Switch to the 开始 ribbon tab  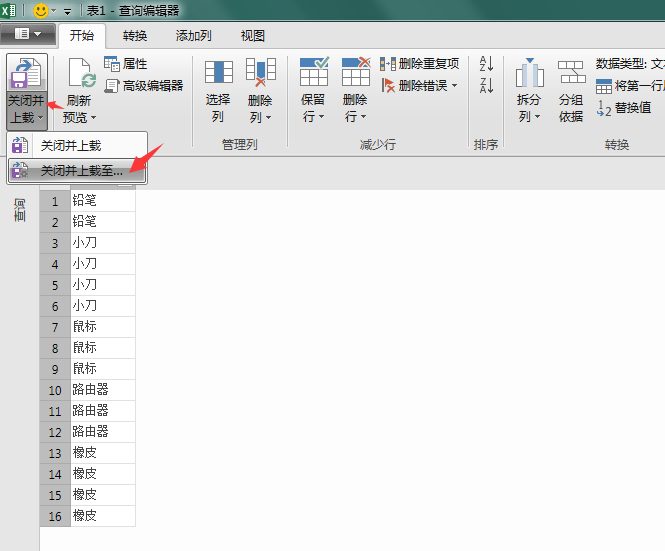[x=81, y=35]
